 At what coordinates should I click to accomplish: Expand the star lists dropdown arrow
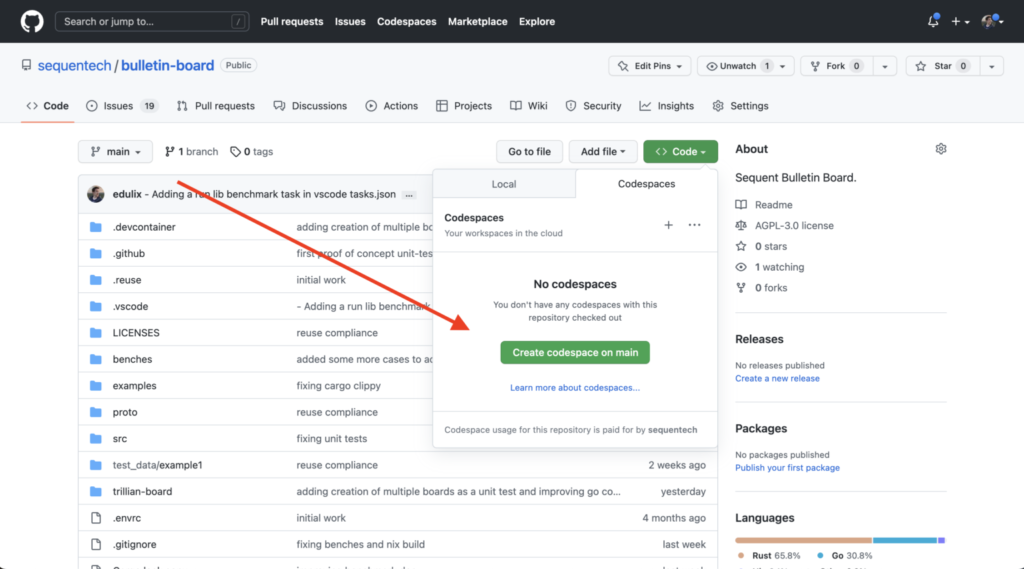coord(991,66)
